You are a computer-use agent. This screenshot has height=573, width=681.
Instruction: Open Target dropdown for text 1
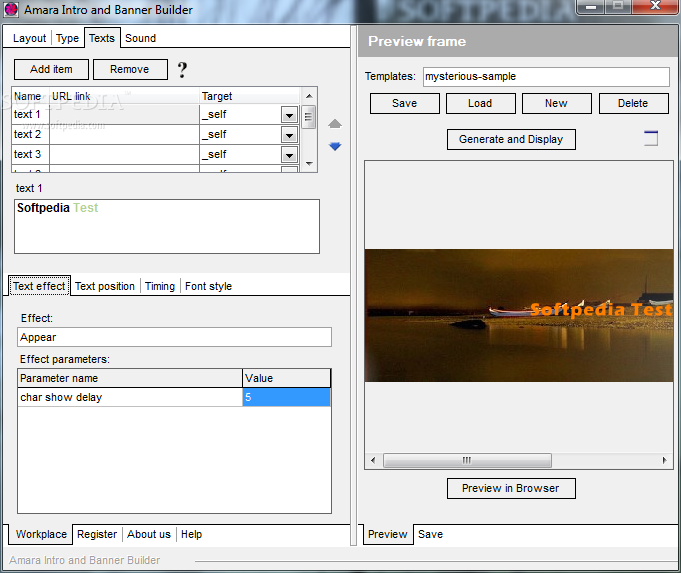(x=289, y=116)
